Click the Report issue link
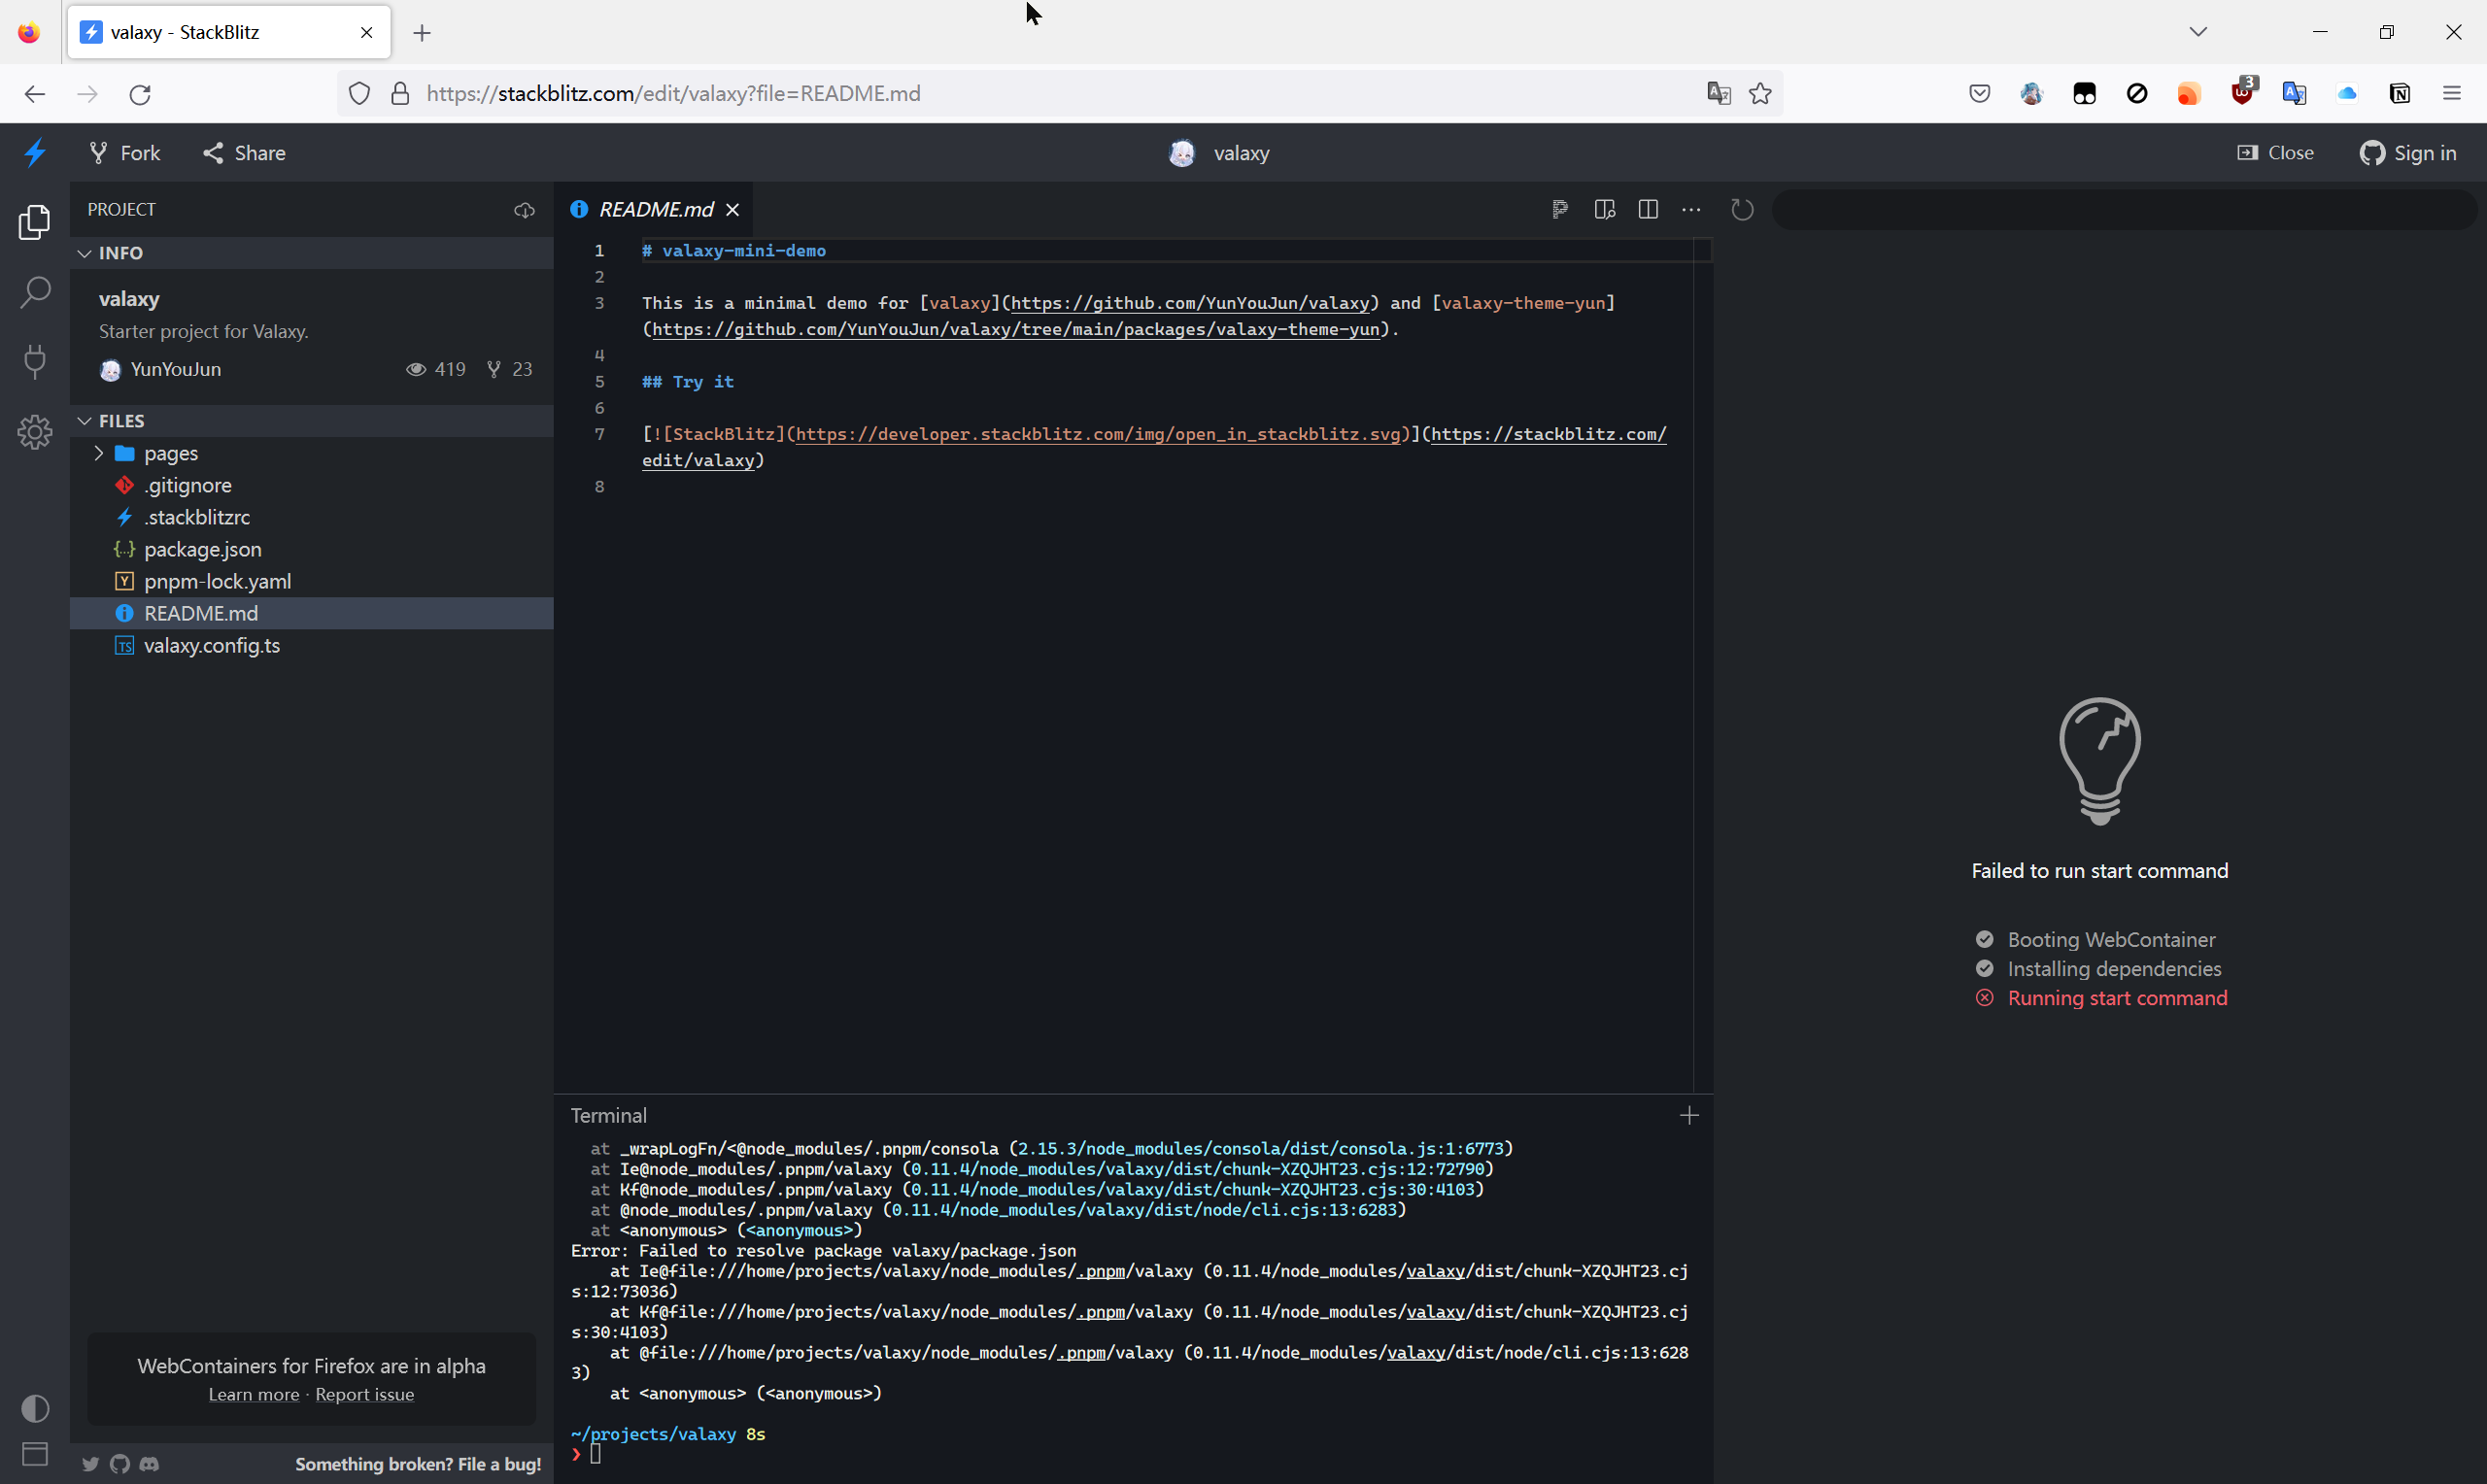 [x=364, y=1395]
